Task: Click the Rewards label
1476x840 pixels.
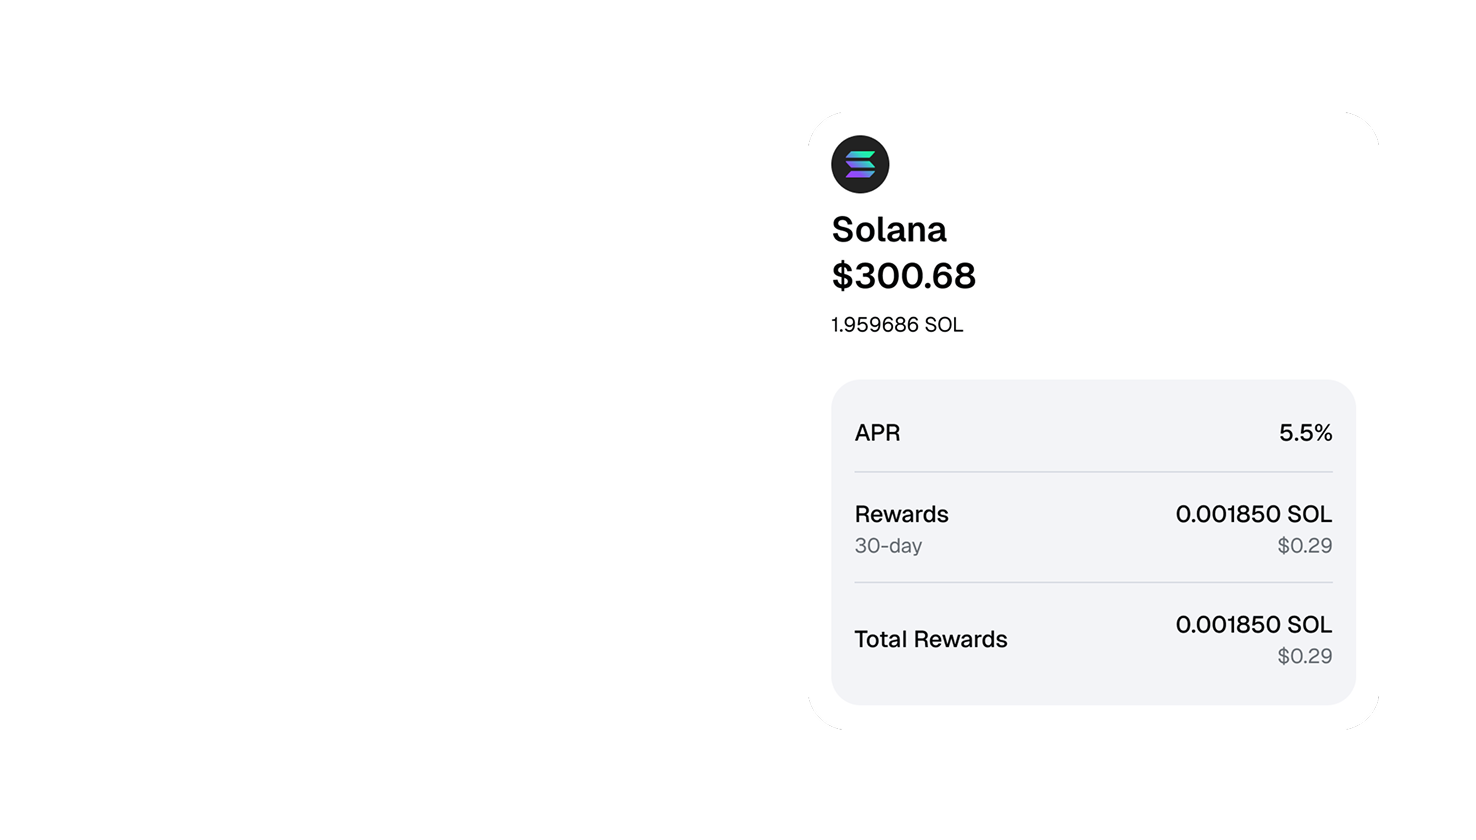Action: click(x=901, y=514)
